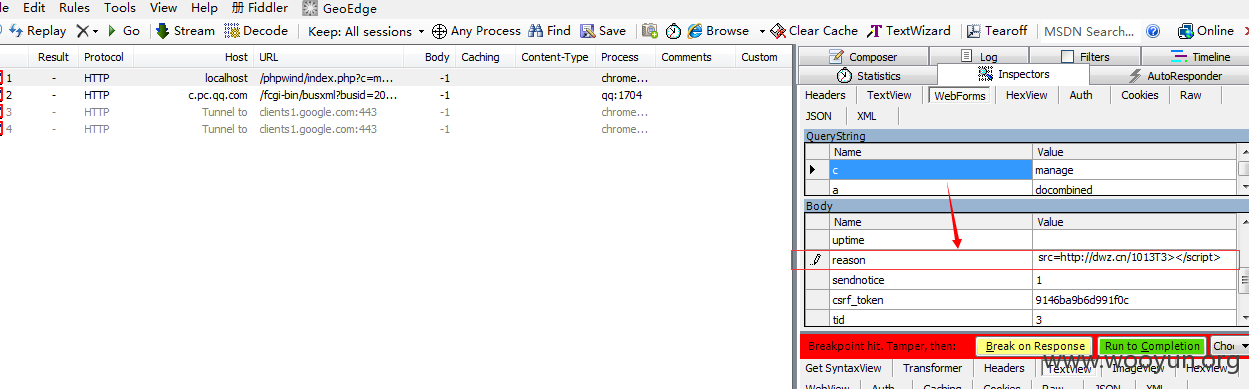Viewport: 1249px width, 389px height.
Task: Click the Find binoculars icon
Action: pos(535,31)
